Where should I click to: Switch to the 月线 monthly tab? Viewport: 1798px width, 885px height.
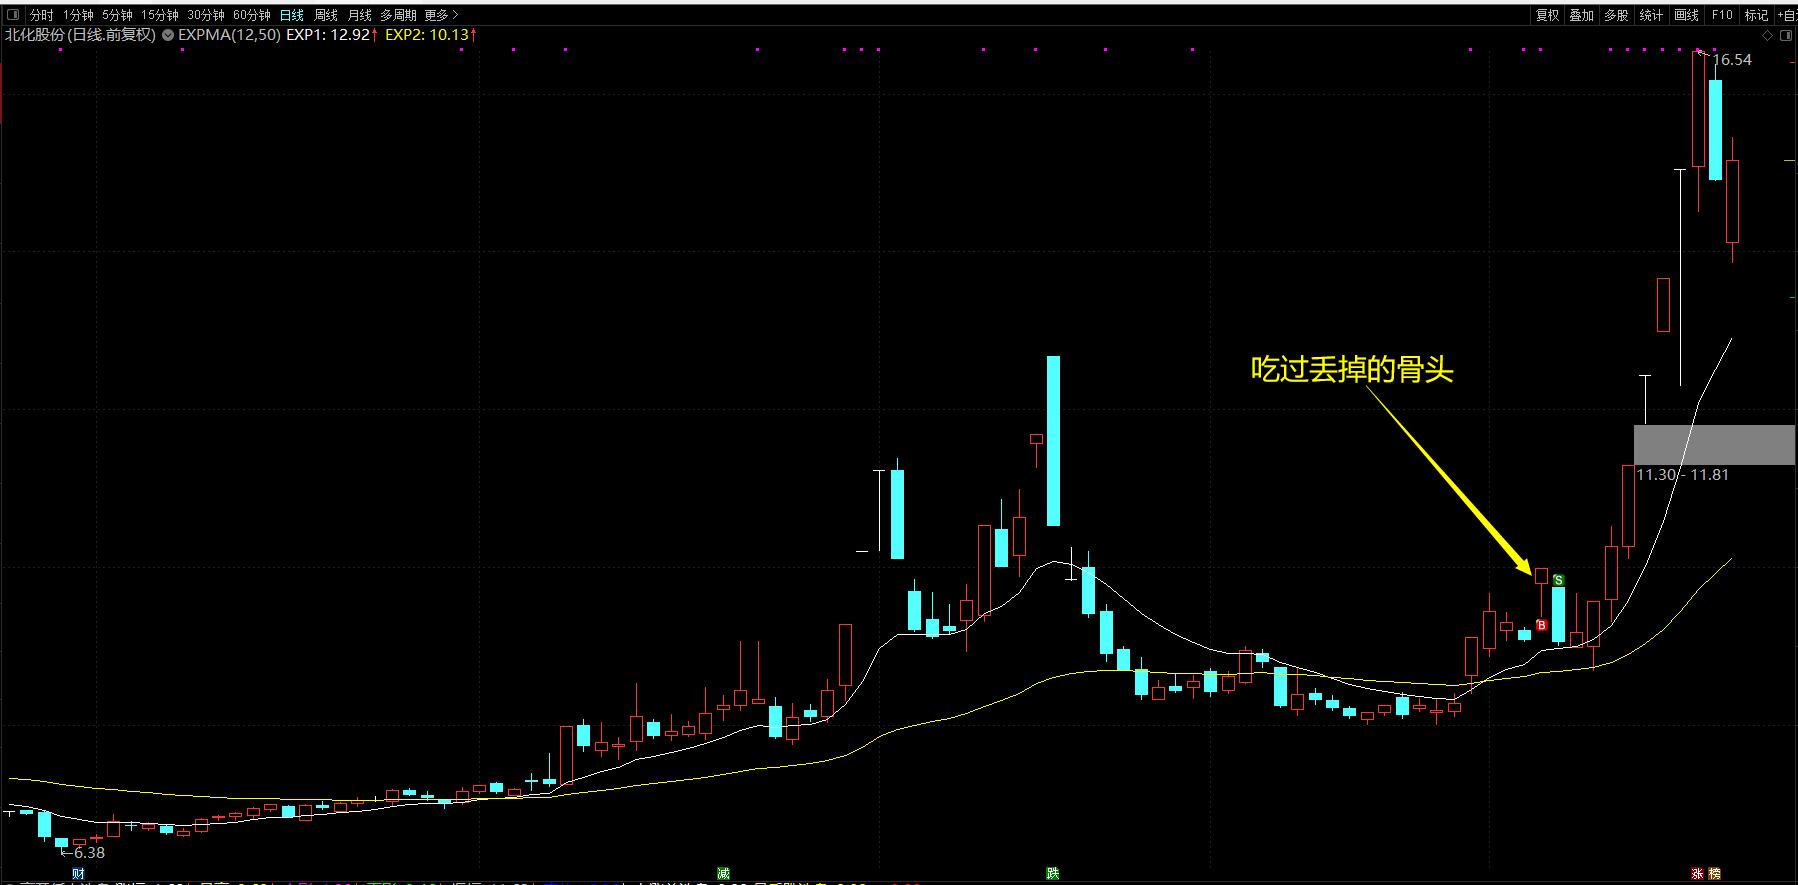tap(360, 15)
